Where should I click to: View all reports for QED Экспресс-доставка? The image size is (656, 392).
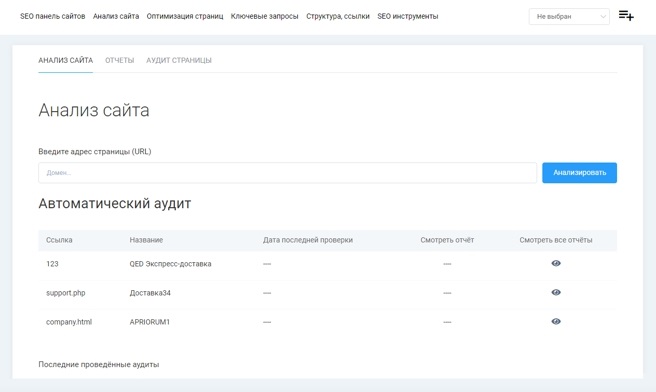(x=556, y=263)
